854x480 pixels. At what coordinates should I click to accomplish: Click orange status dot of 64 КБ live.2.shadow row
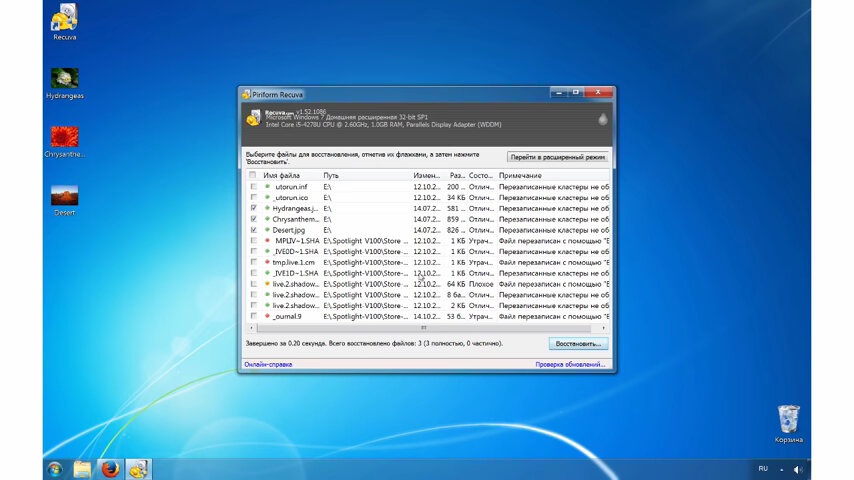tap(267, 284)
